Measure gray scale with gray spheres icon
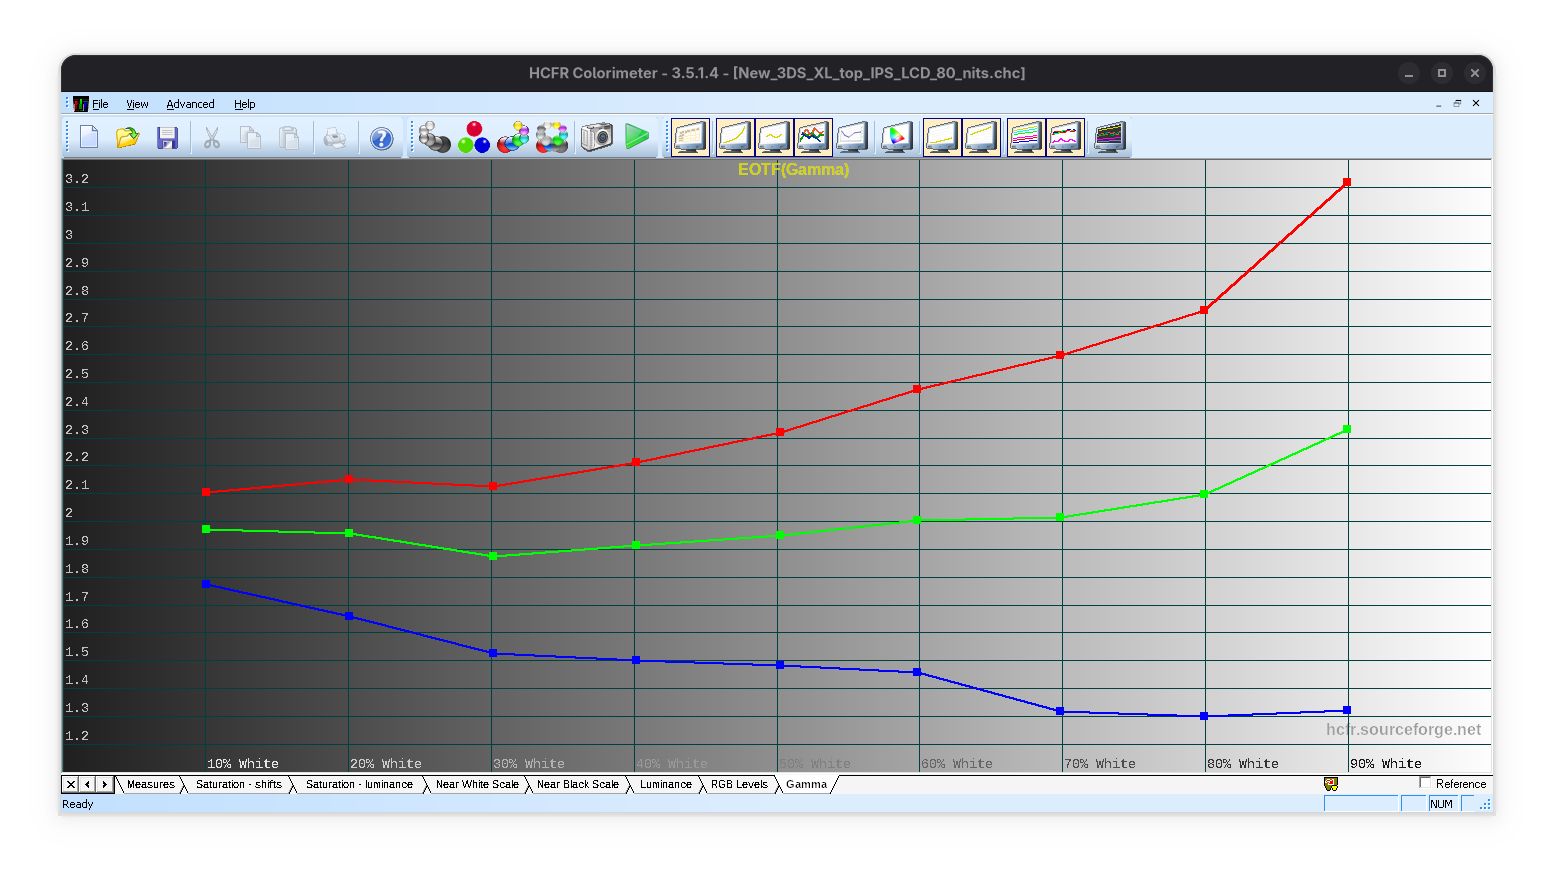Image resolution: width=1554 pixels, height=879 pixels. pyautogui.click(x=434, y=138)
